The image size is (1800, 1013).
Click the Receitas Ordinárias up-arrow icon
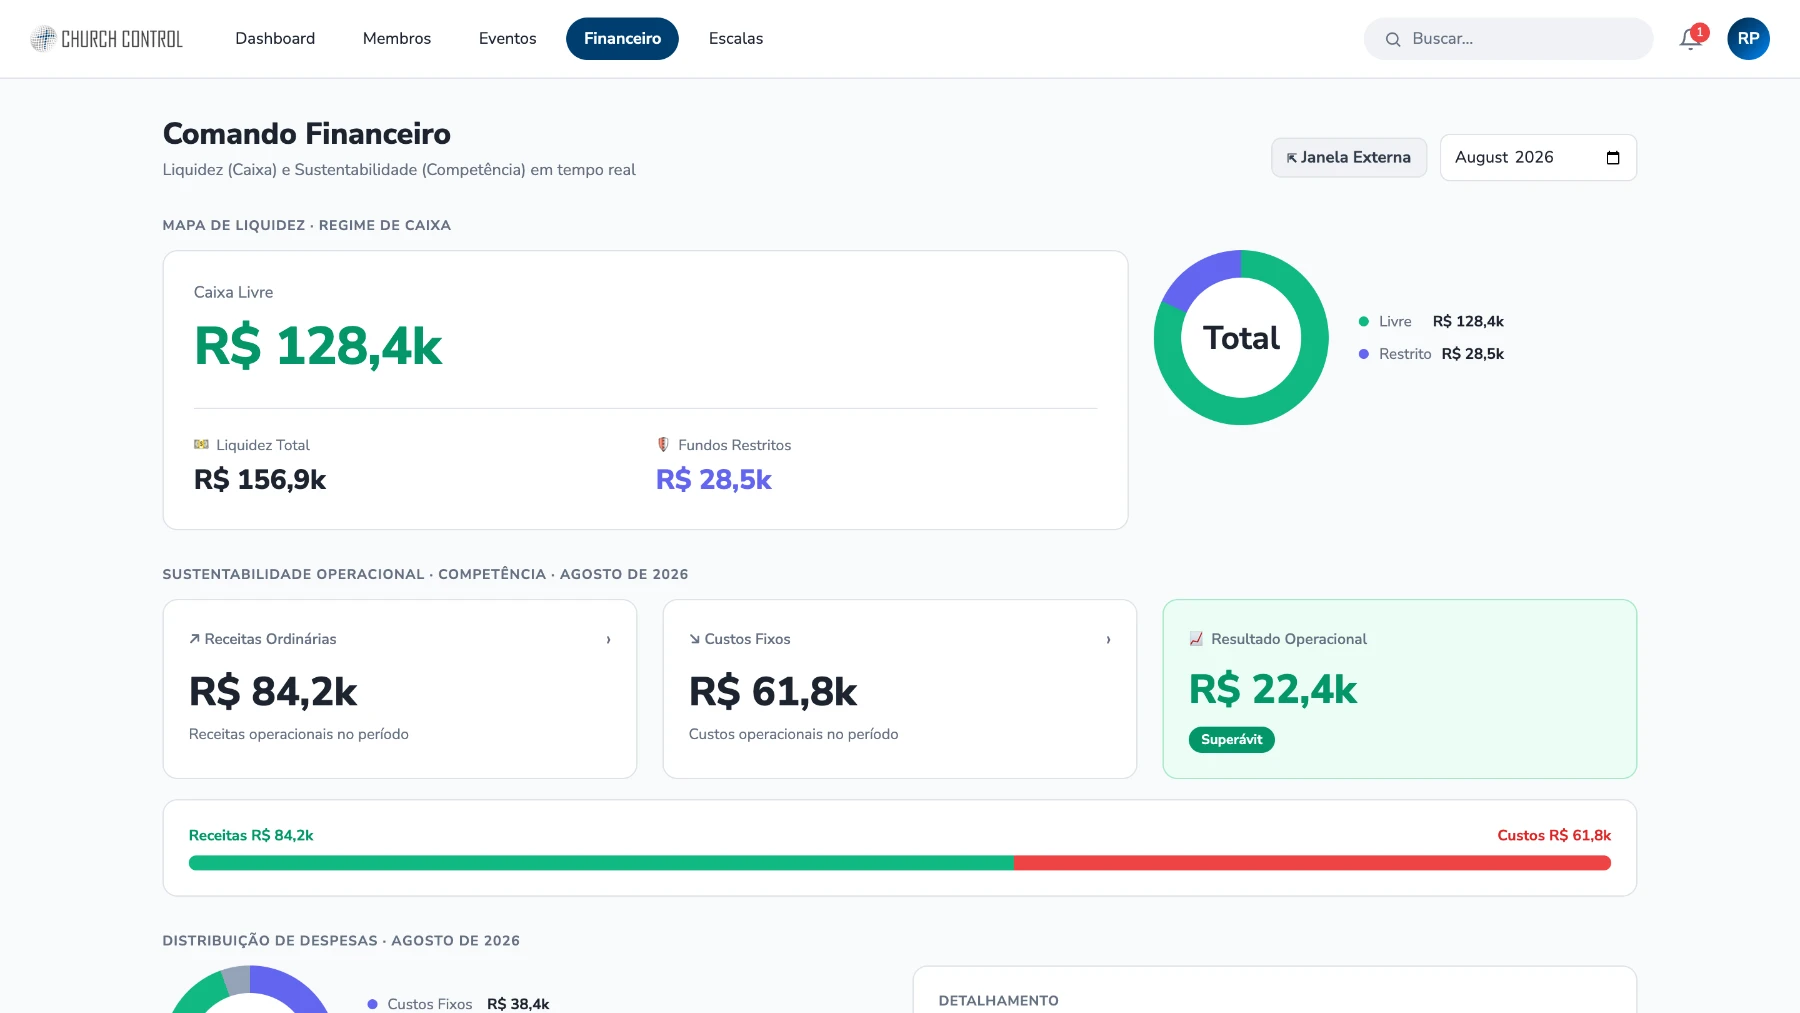[194, 639]
